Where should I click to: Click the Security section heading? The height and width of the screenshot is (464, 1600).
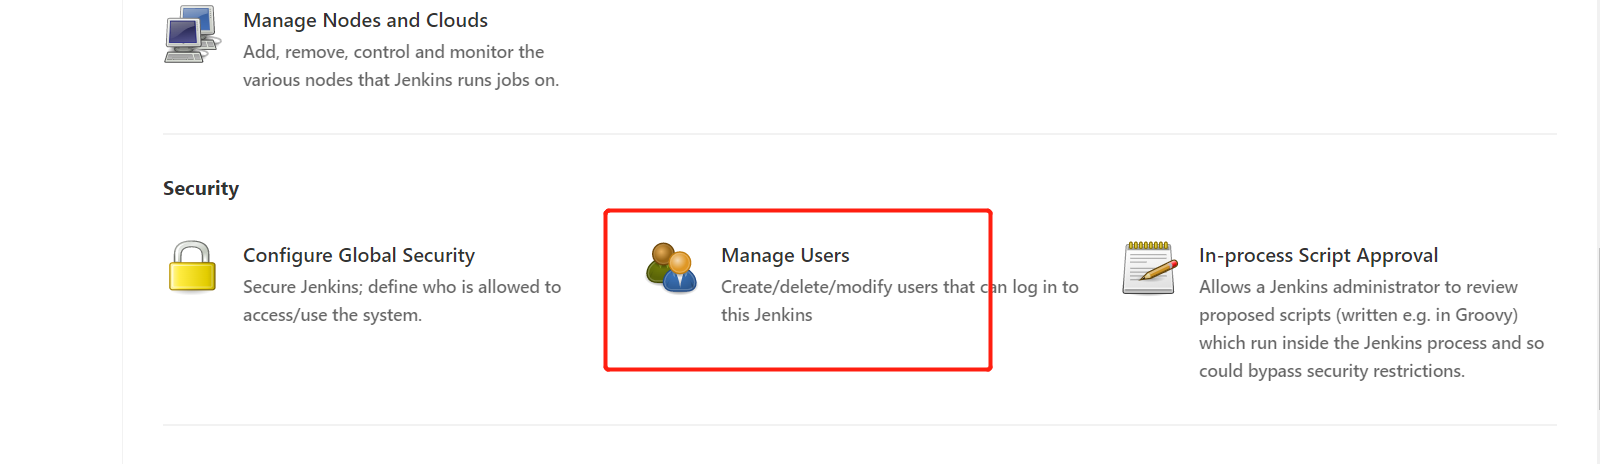tap(201, 188)
